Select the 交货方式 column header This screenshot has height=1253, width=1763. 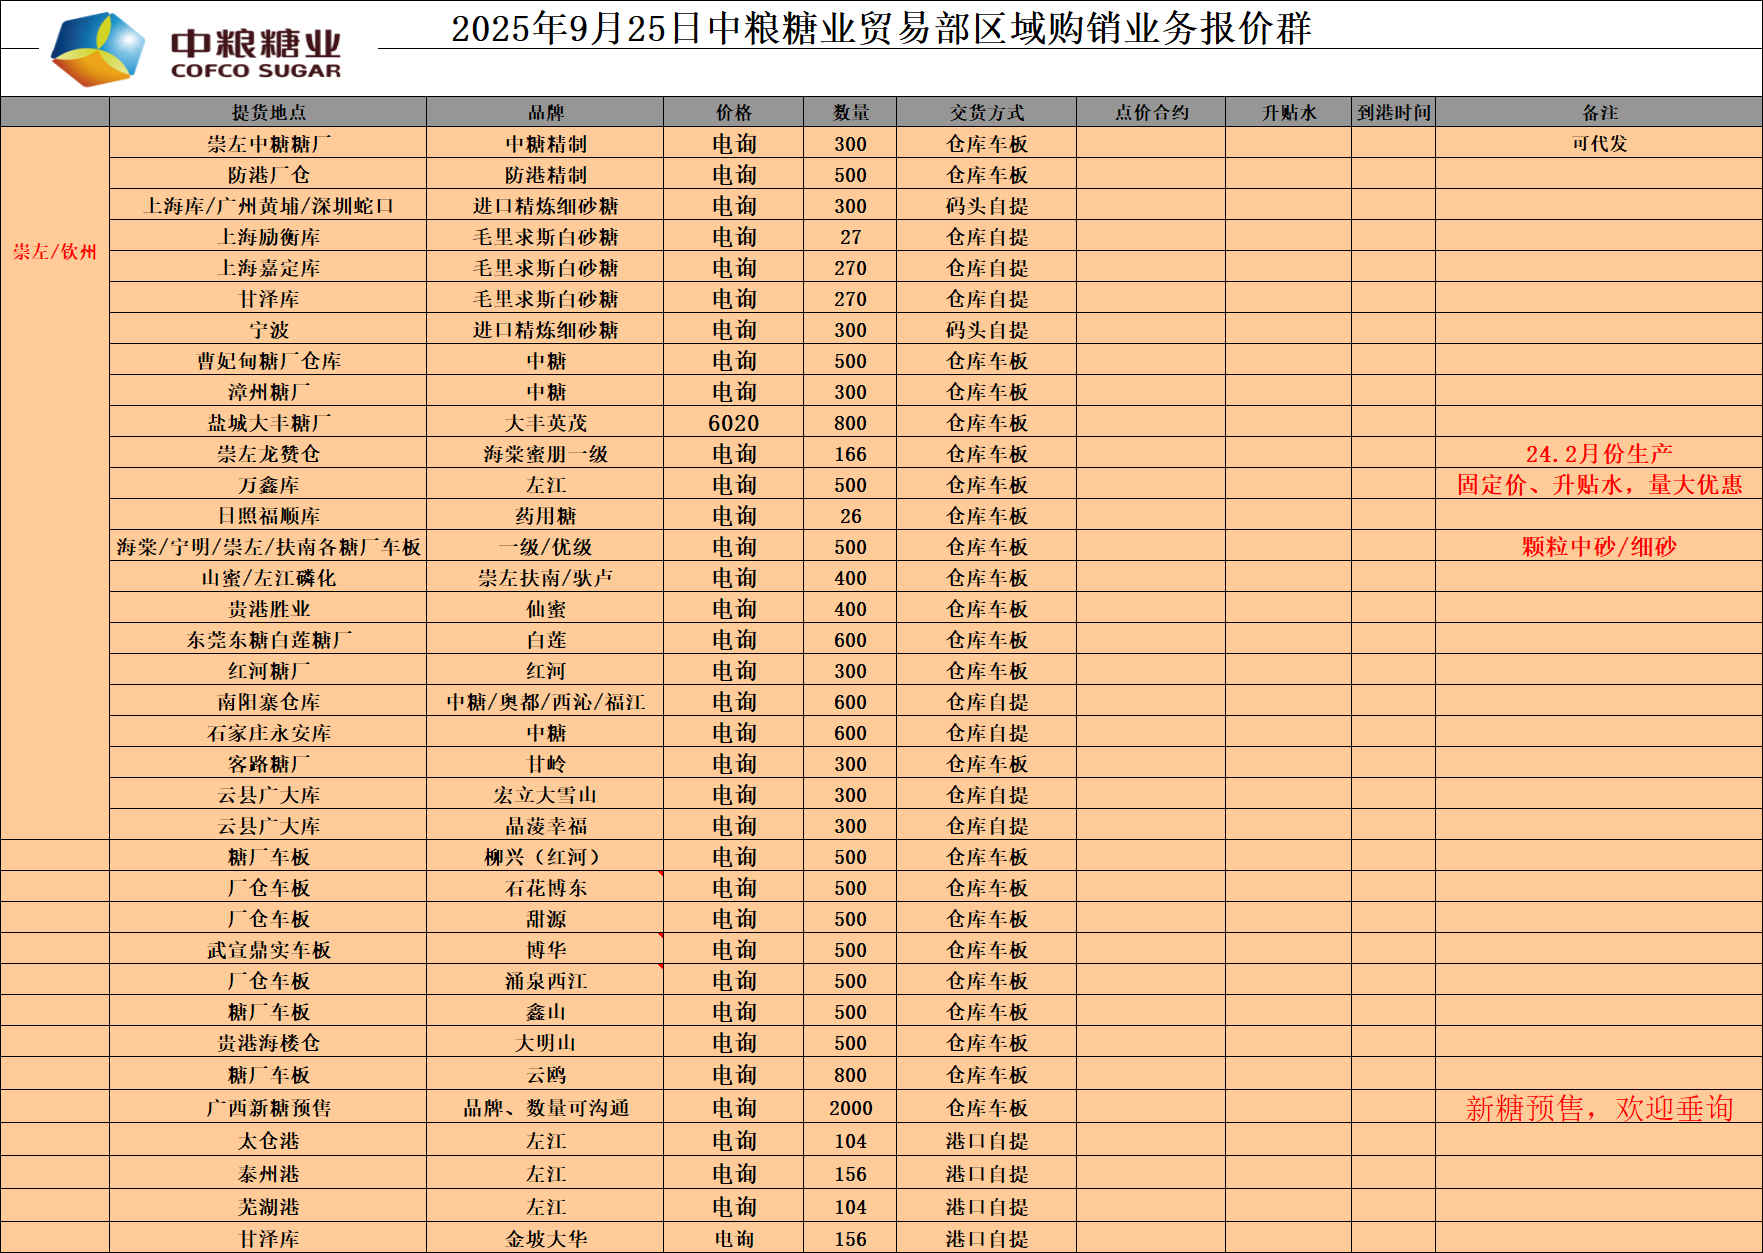(x=986, y=112)
